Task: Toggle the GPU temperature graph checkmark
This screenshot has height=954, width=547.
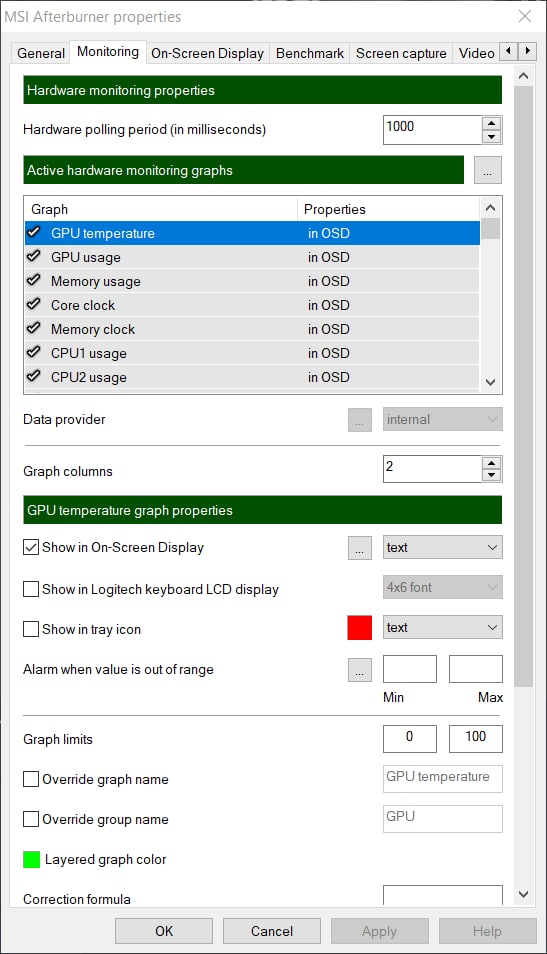Action: click(34, 232)
